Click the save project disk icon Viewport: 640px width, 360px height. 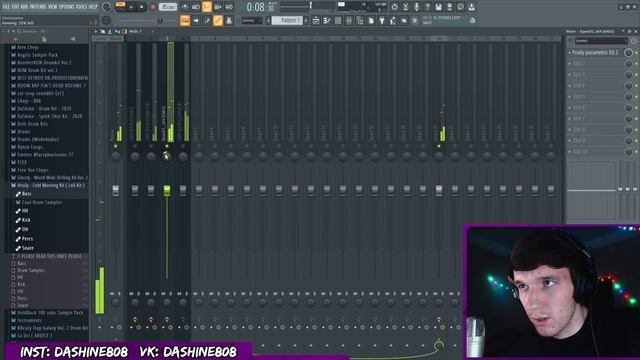click(438, 7)
